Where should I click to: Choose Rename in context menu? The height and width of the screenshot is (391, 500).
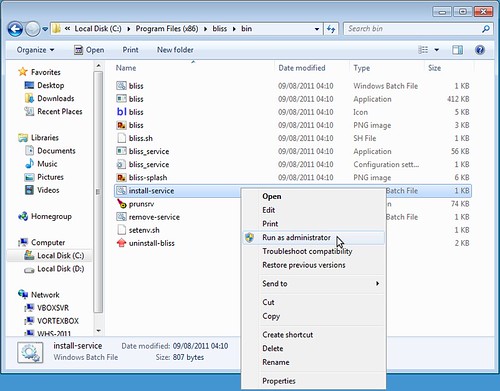(x=313, y=362)
